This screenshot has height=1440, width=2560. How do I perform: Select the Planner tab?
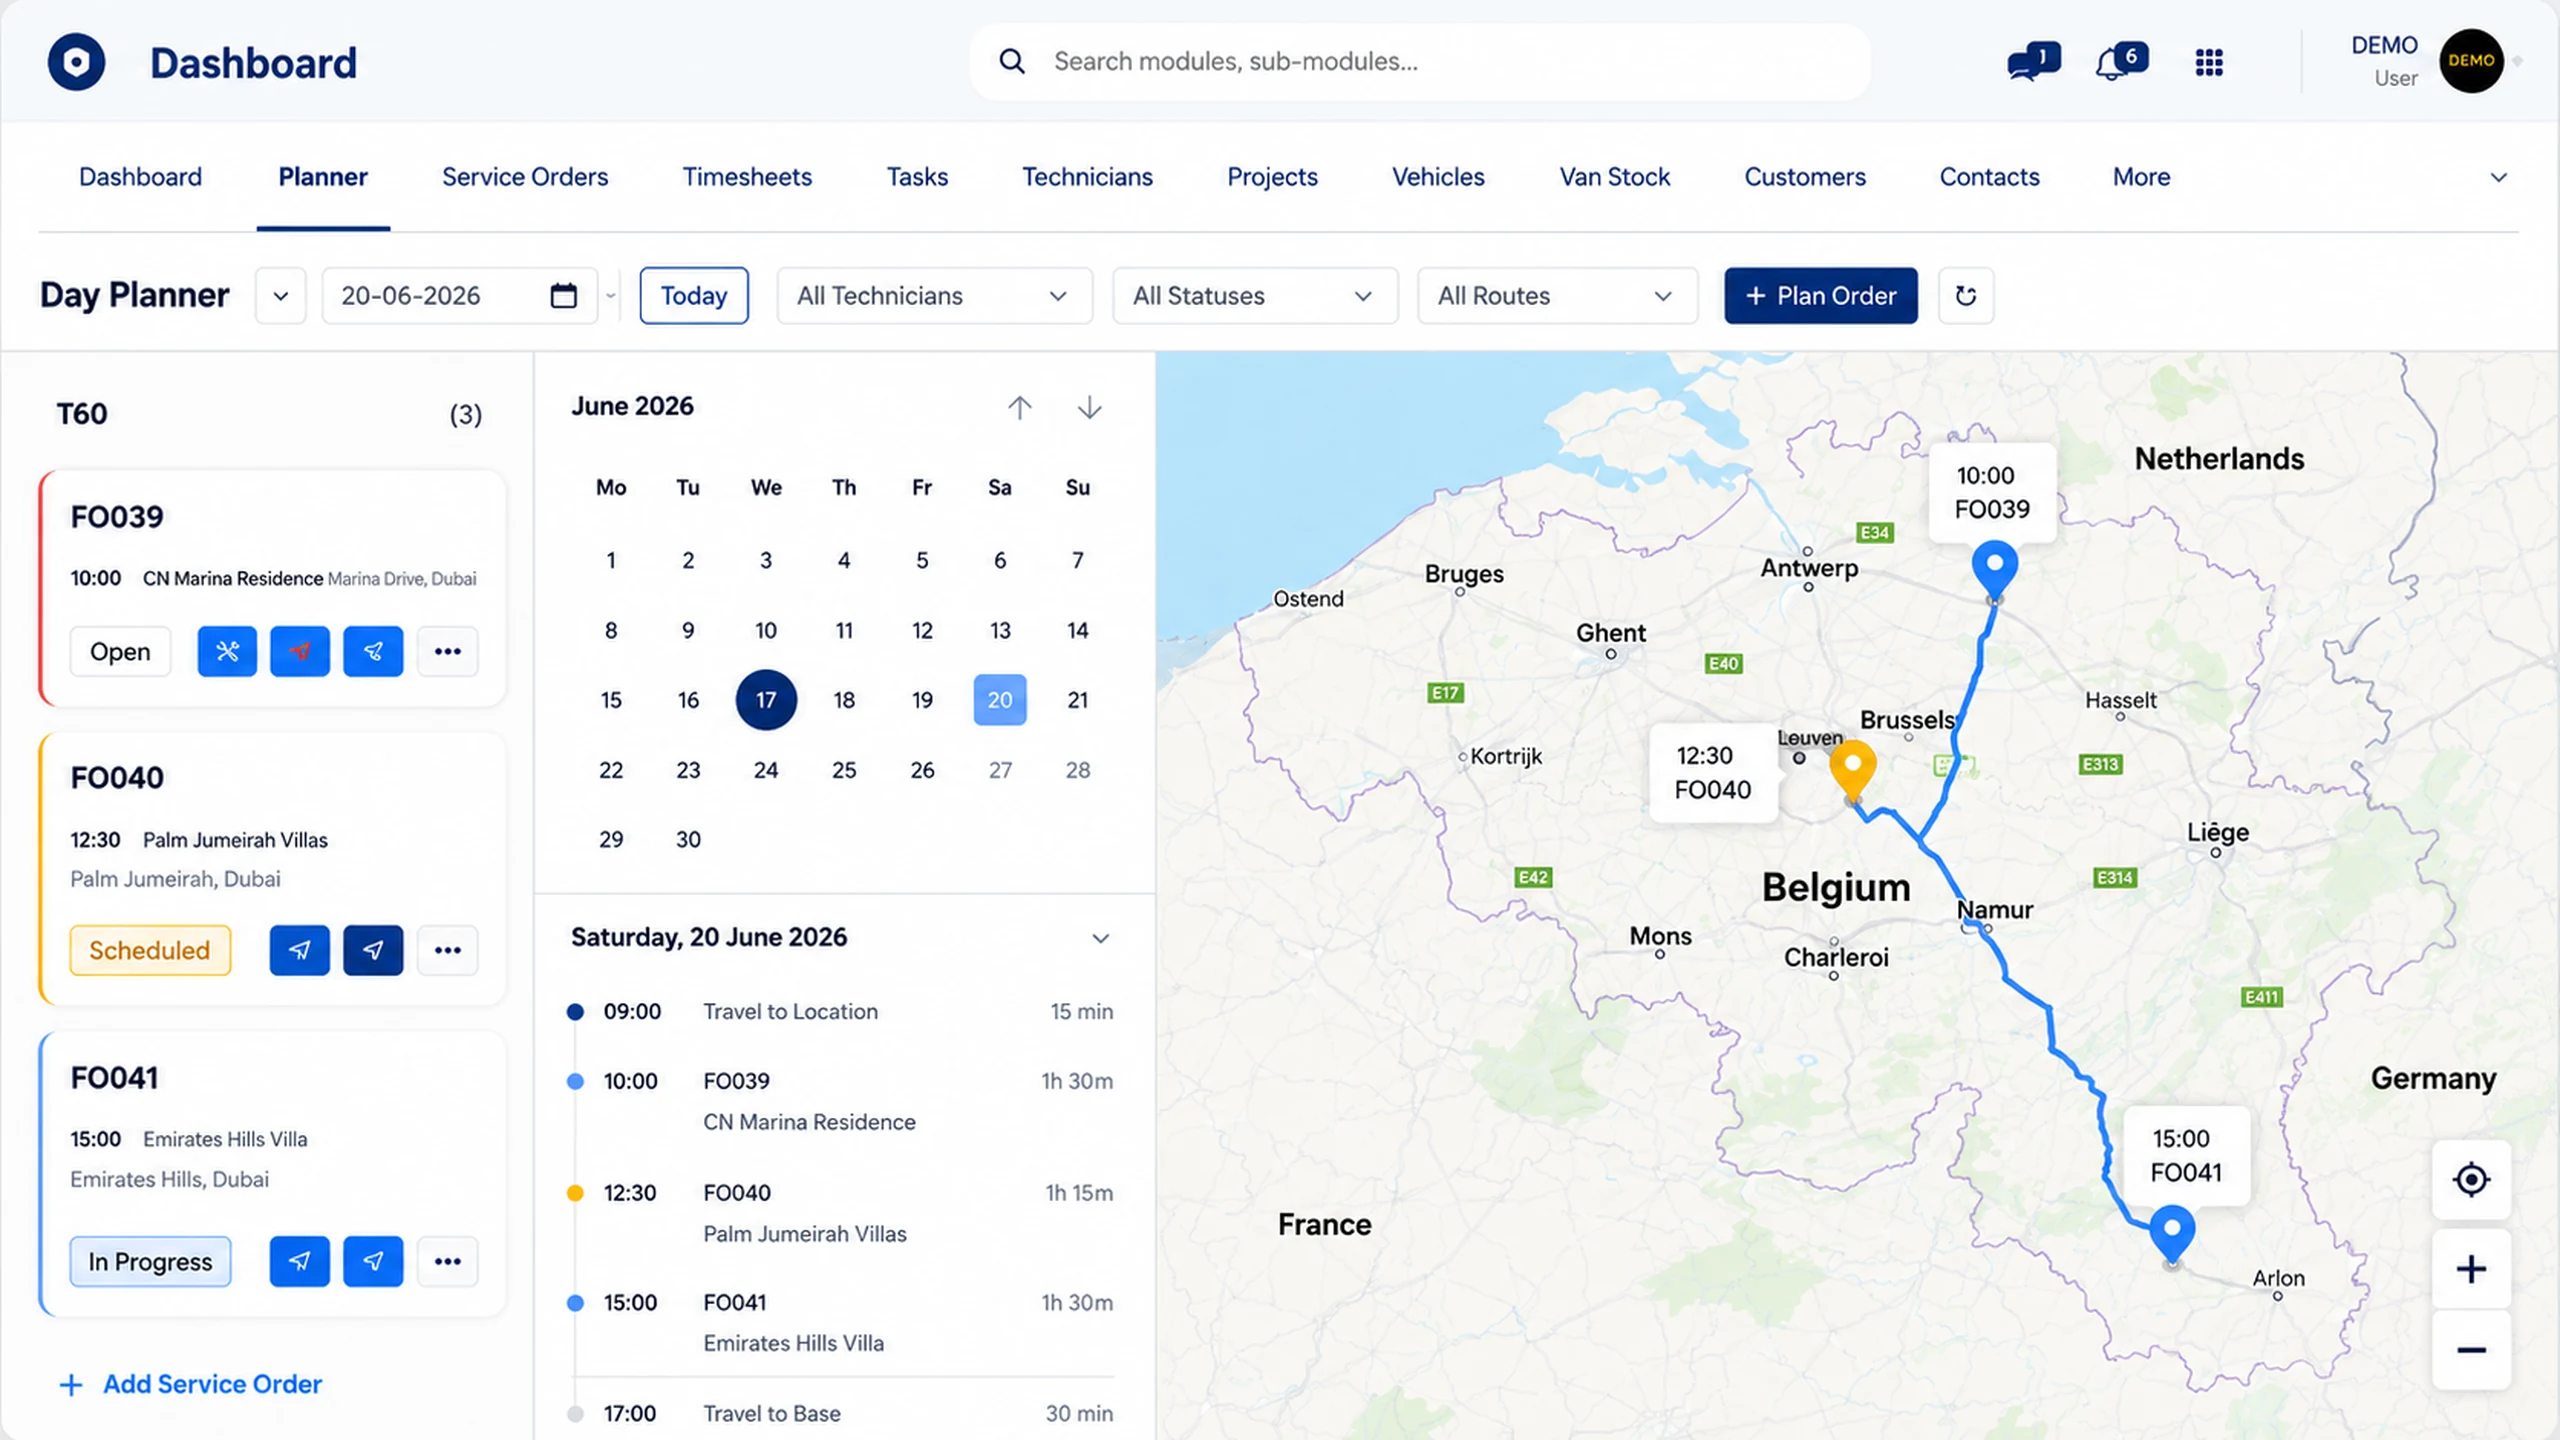click(x=323, y=177)
